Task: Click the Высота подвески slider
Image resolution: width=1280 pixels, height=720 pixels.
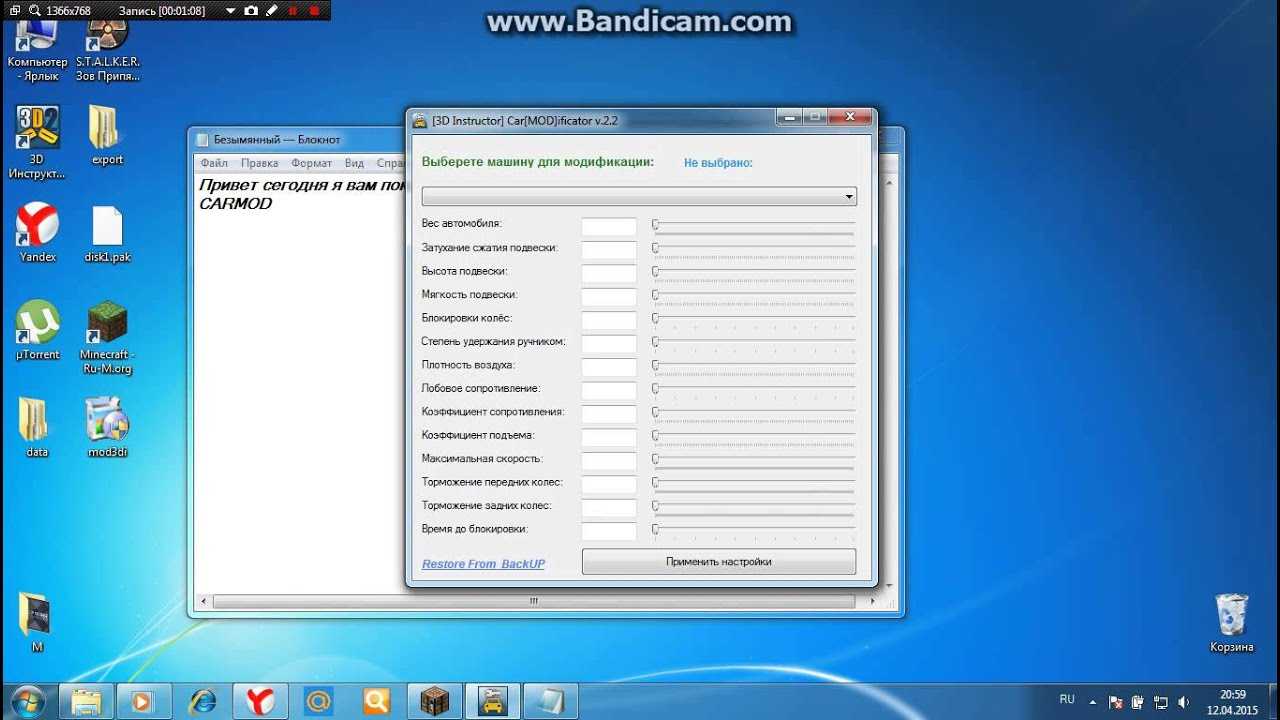Action: point(754,272)
